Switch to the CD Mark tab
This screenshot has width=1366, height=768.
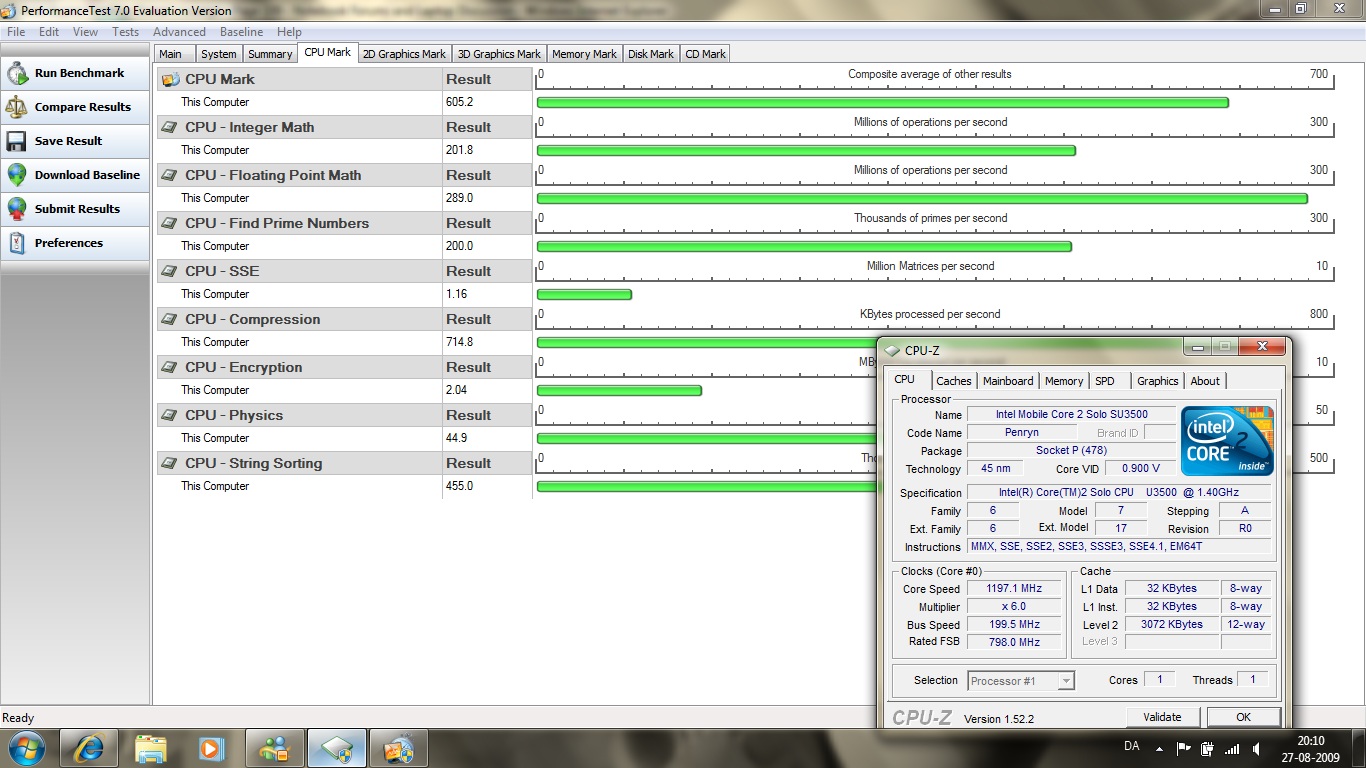[706, 54]
